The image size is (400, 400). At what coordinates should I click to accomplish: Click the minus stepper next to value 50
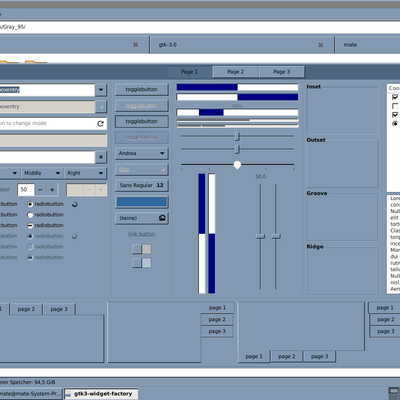(x=40, y=190)
